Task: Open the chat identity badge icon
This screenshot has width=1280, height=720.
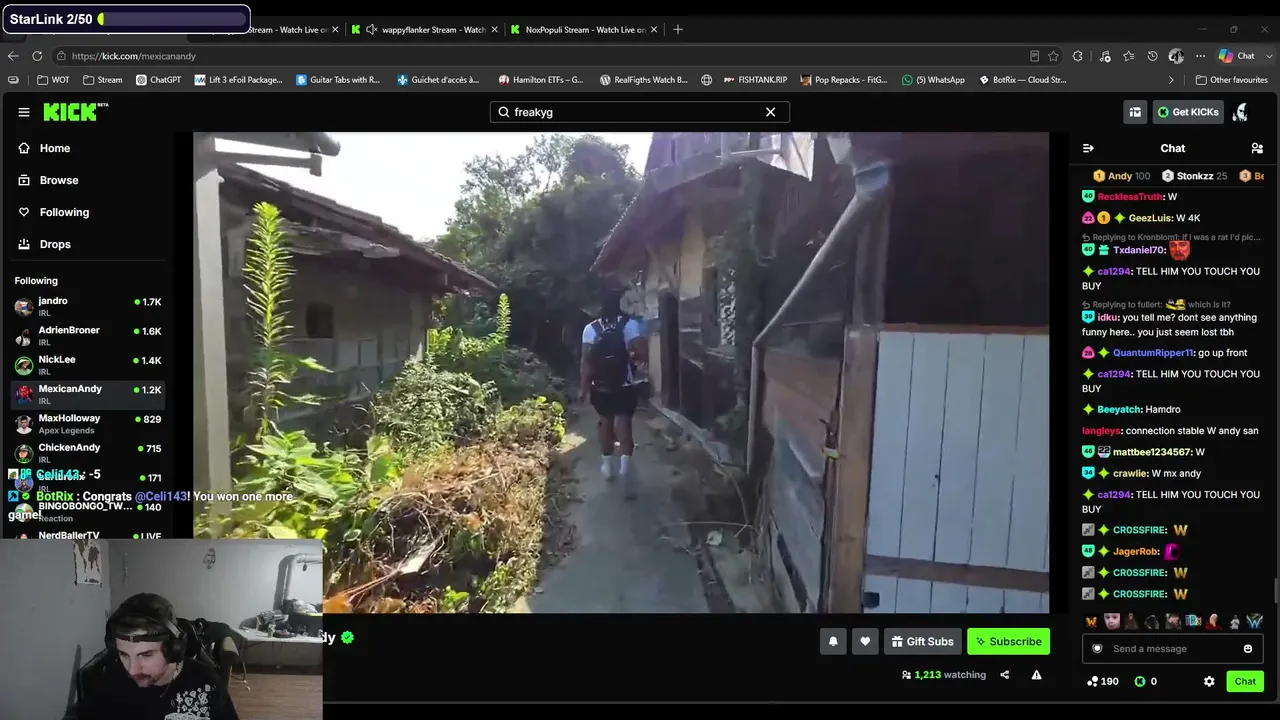Action: click(1097, 649)
